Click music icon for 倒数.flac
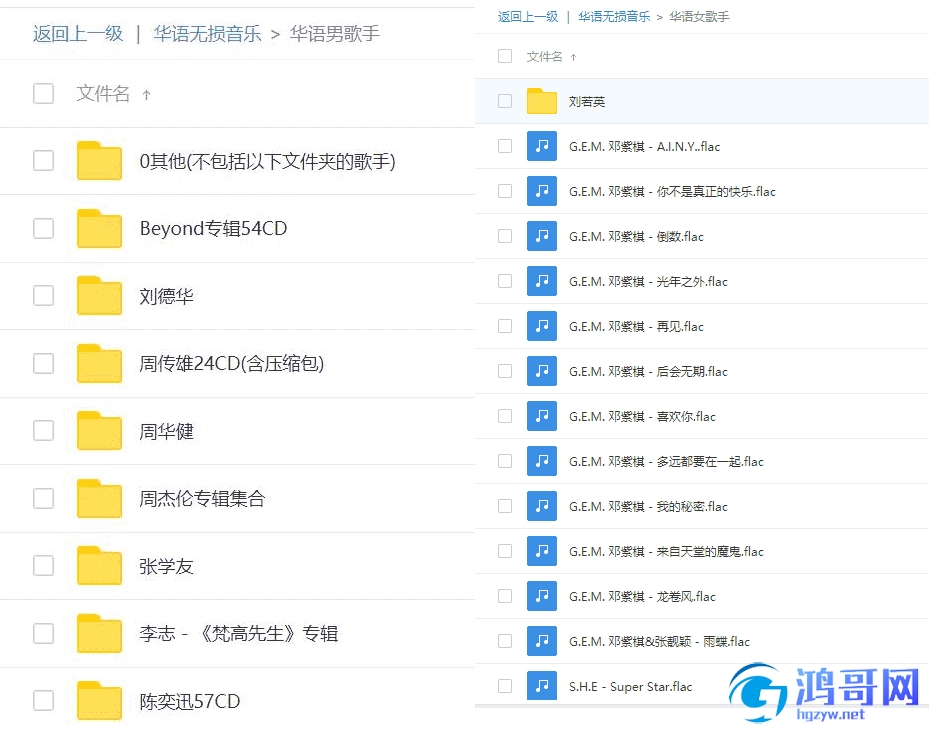The image size is (929, 730). tap(542, 236)
